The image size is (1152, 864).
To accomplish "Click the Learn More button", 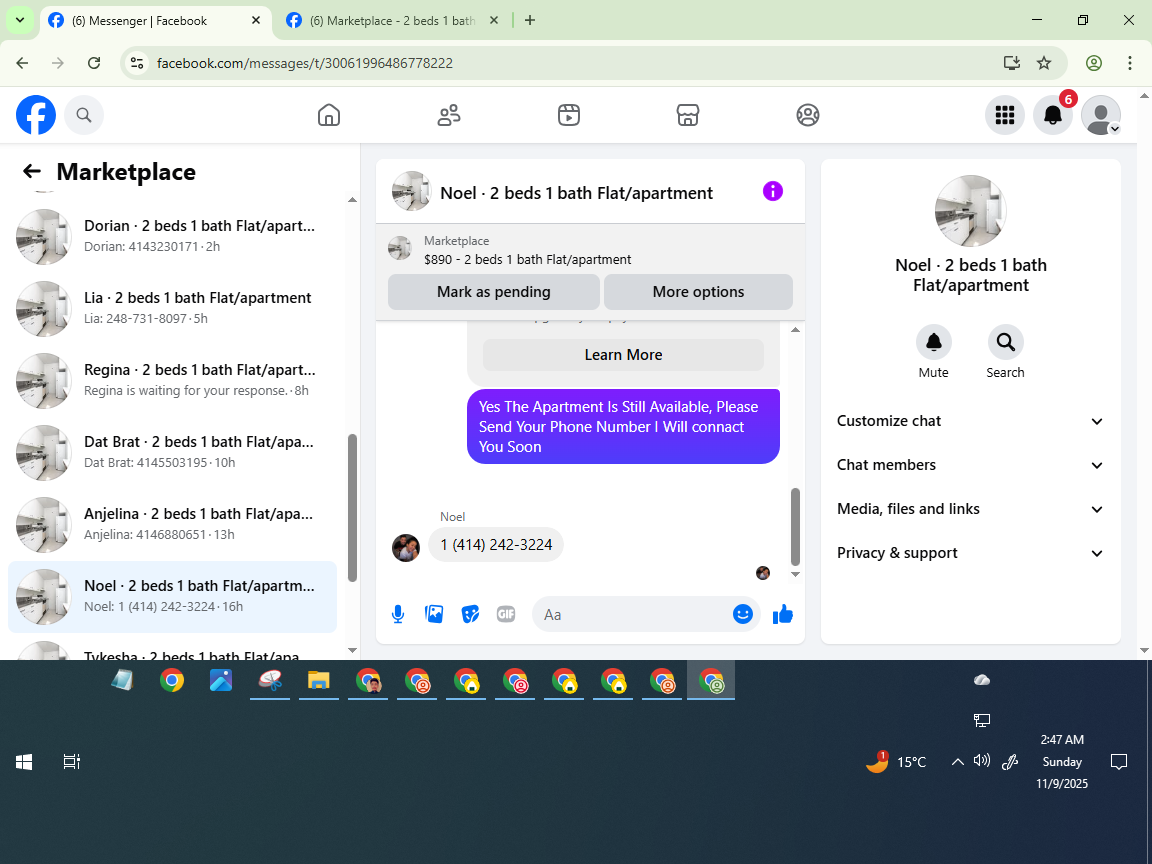I will click(623, 355).
